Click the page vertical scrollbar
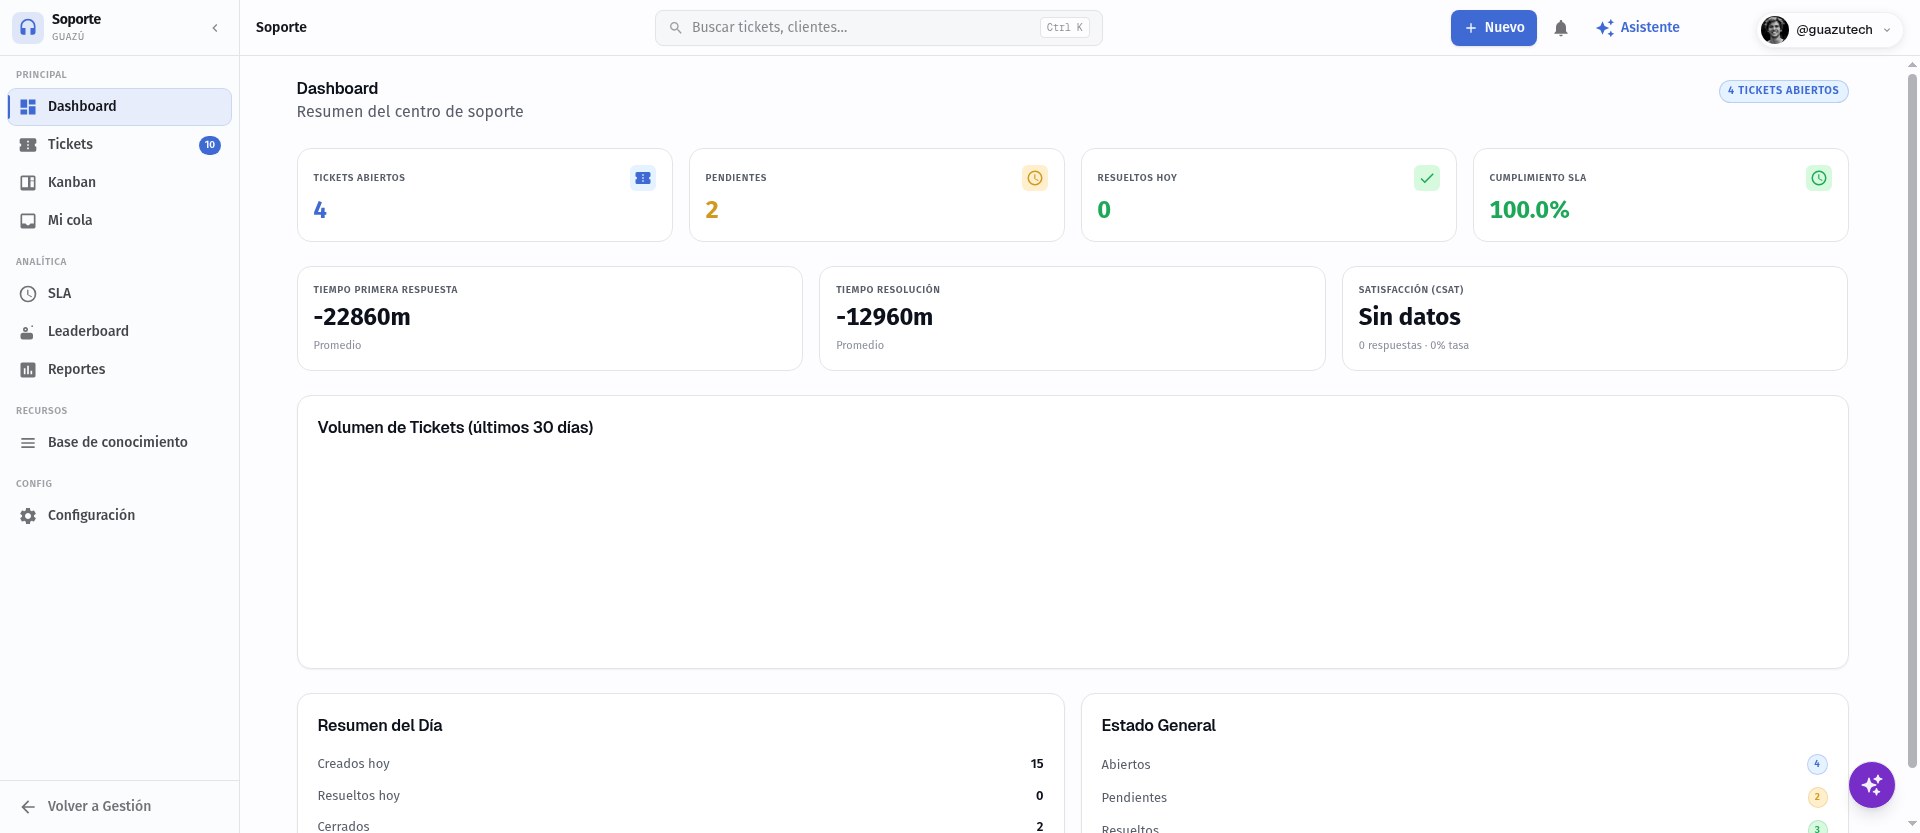 point(1912,420)
